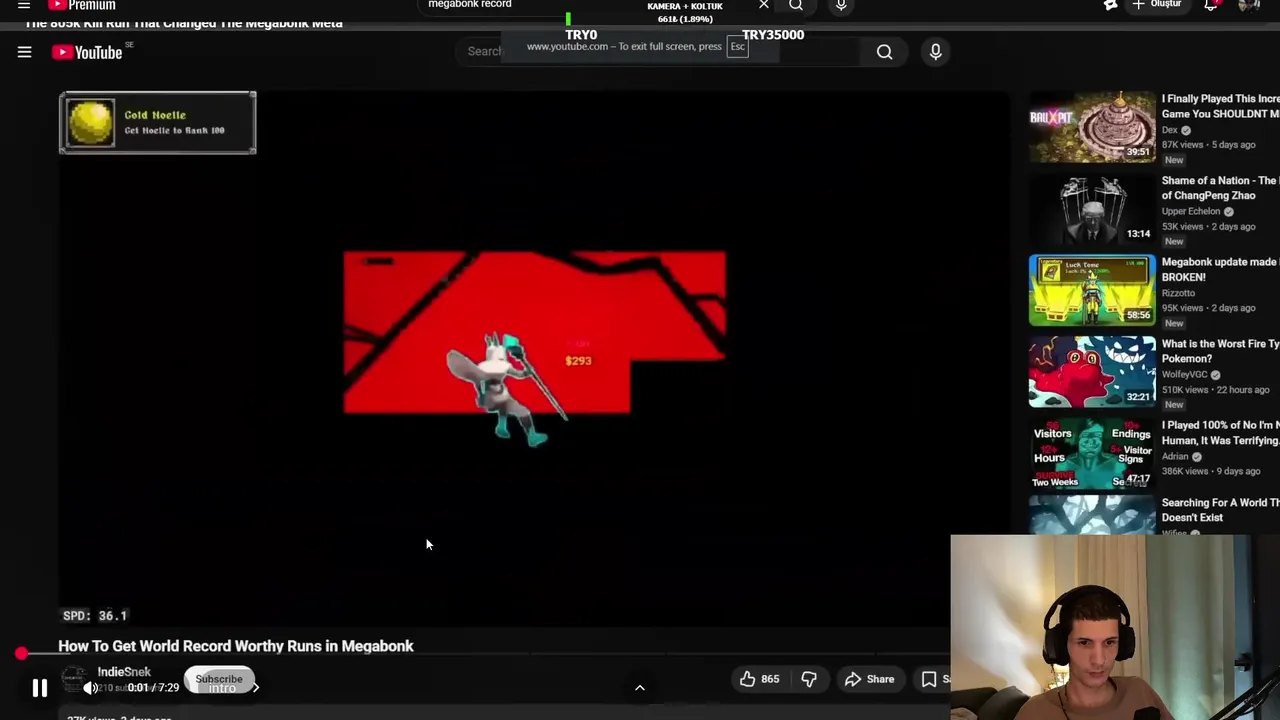Click magnifier button of the lower search bar
Image resolution: width=1280 pixels, height=720 pixels.
884,52
